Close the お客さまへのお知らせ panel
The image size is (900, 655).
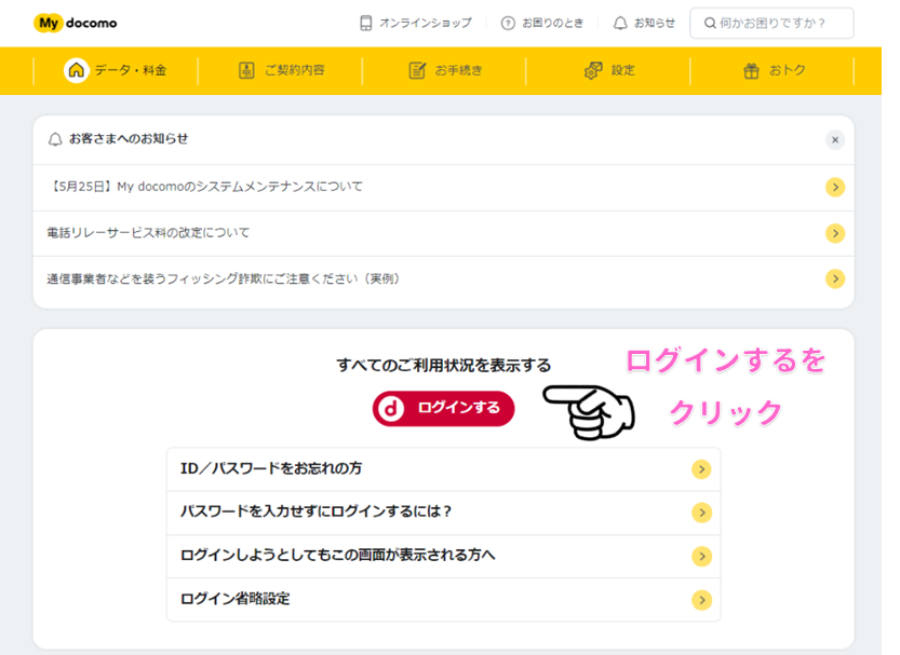(x=835, y=140)
